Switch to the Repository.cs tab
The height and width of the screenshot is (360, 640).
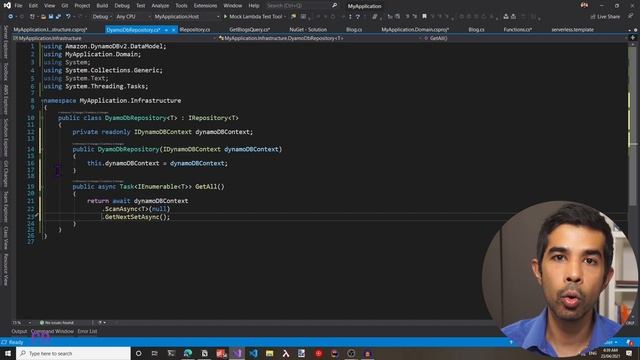coord(195,30)
